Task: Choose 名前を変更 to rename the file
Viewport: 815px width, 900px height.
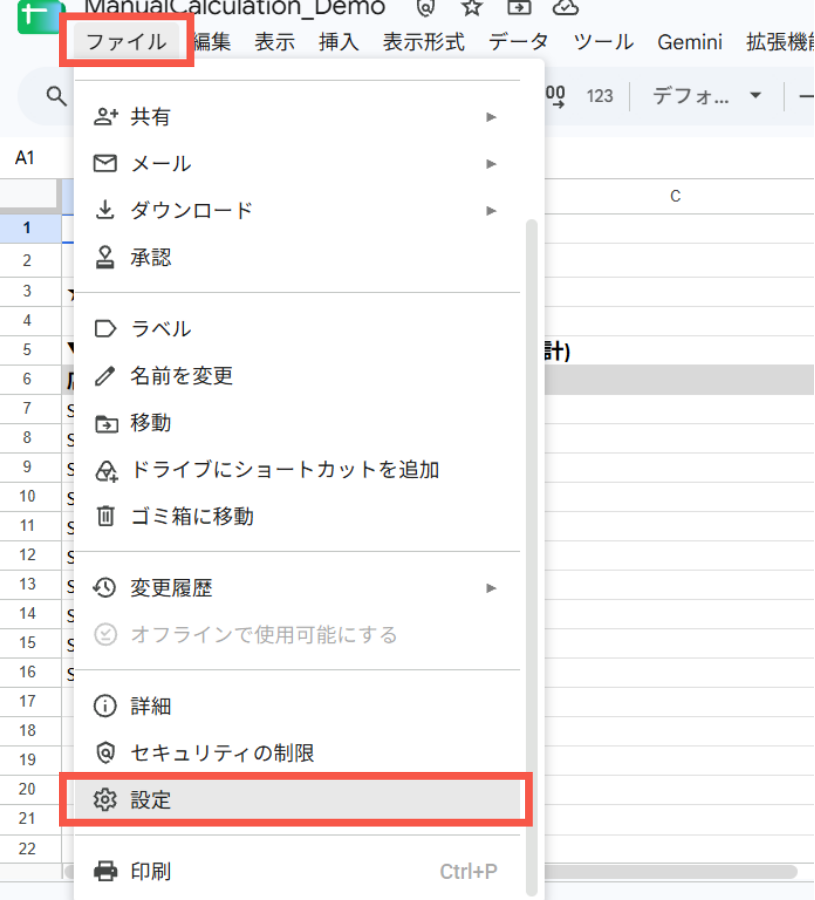Action: coord(297,376)
